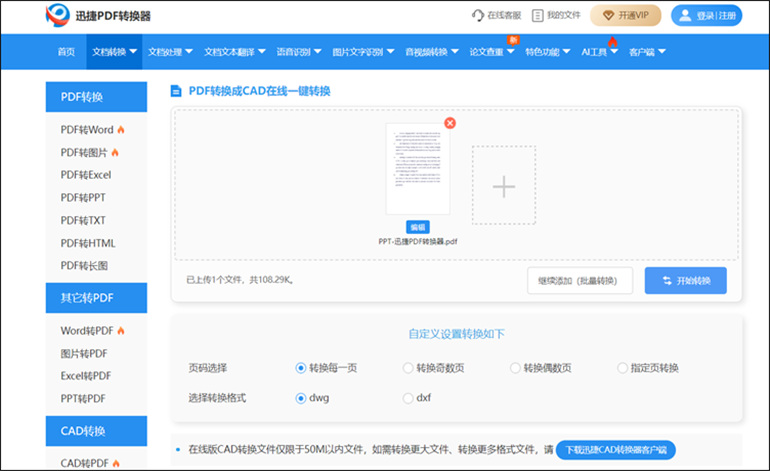Remove uploaded PDF with red X icon
Image resolution: width=770 pixels, height=471 pixels.
[450, 123]
